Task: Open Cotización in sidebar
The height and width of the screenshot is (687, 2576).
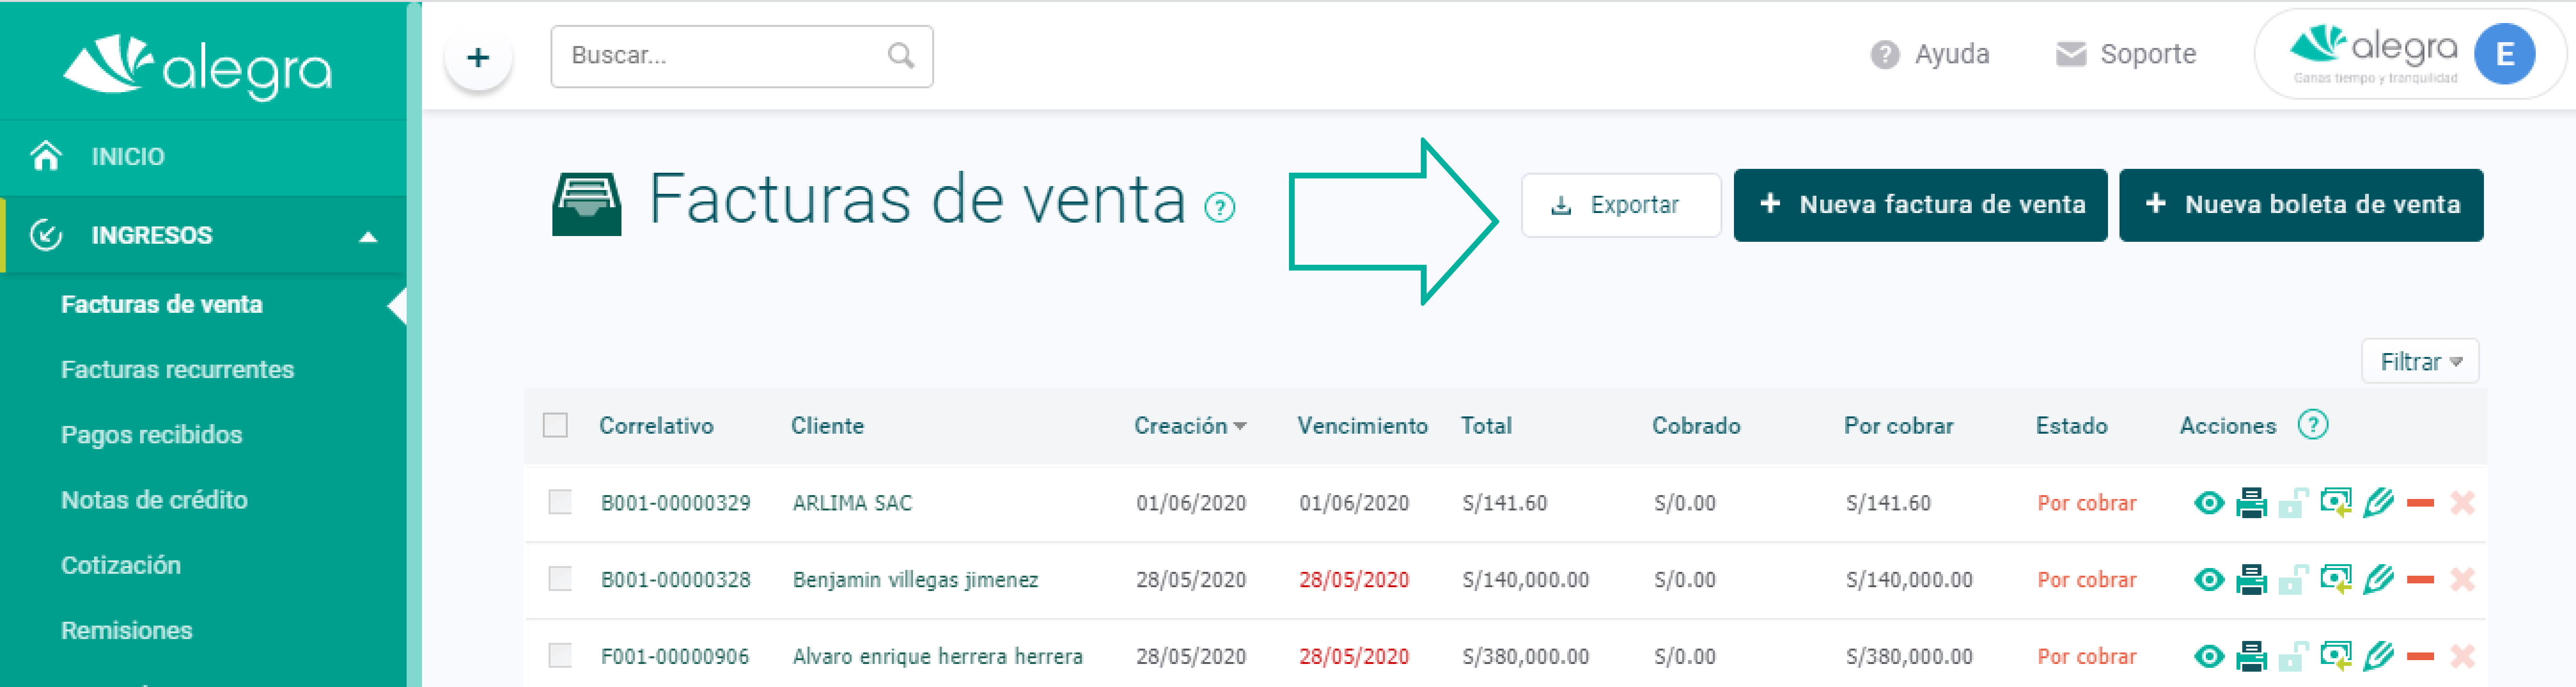Action: (x=120, y=565)
